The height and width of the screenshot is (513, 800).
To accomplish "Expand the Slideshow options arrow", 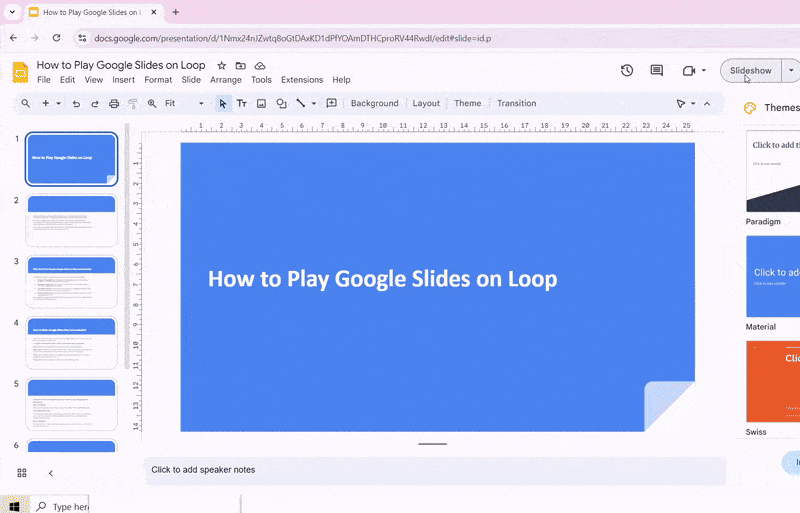I will click(791, 71).
